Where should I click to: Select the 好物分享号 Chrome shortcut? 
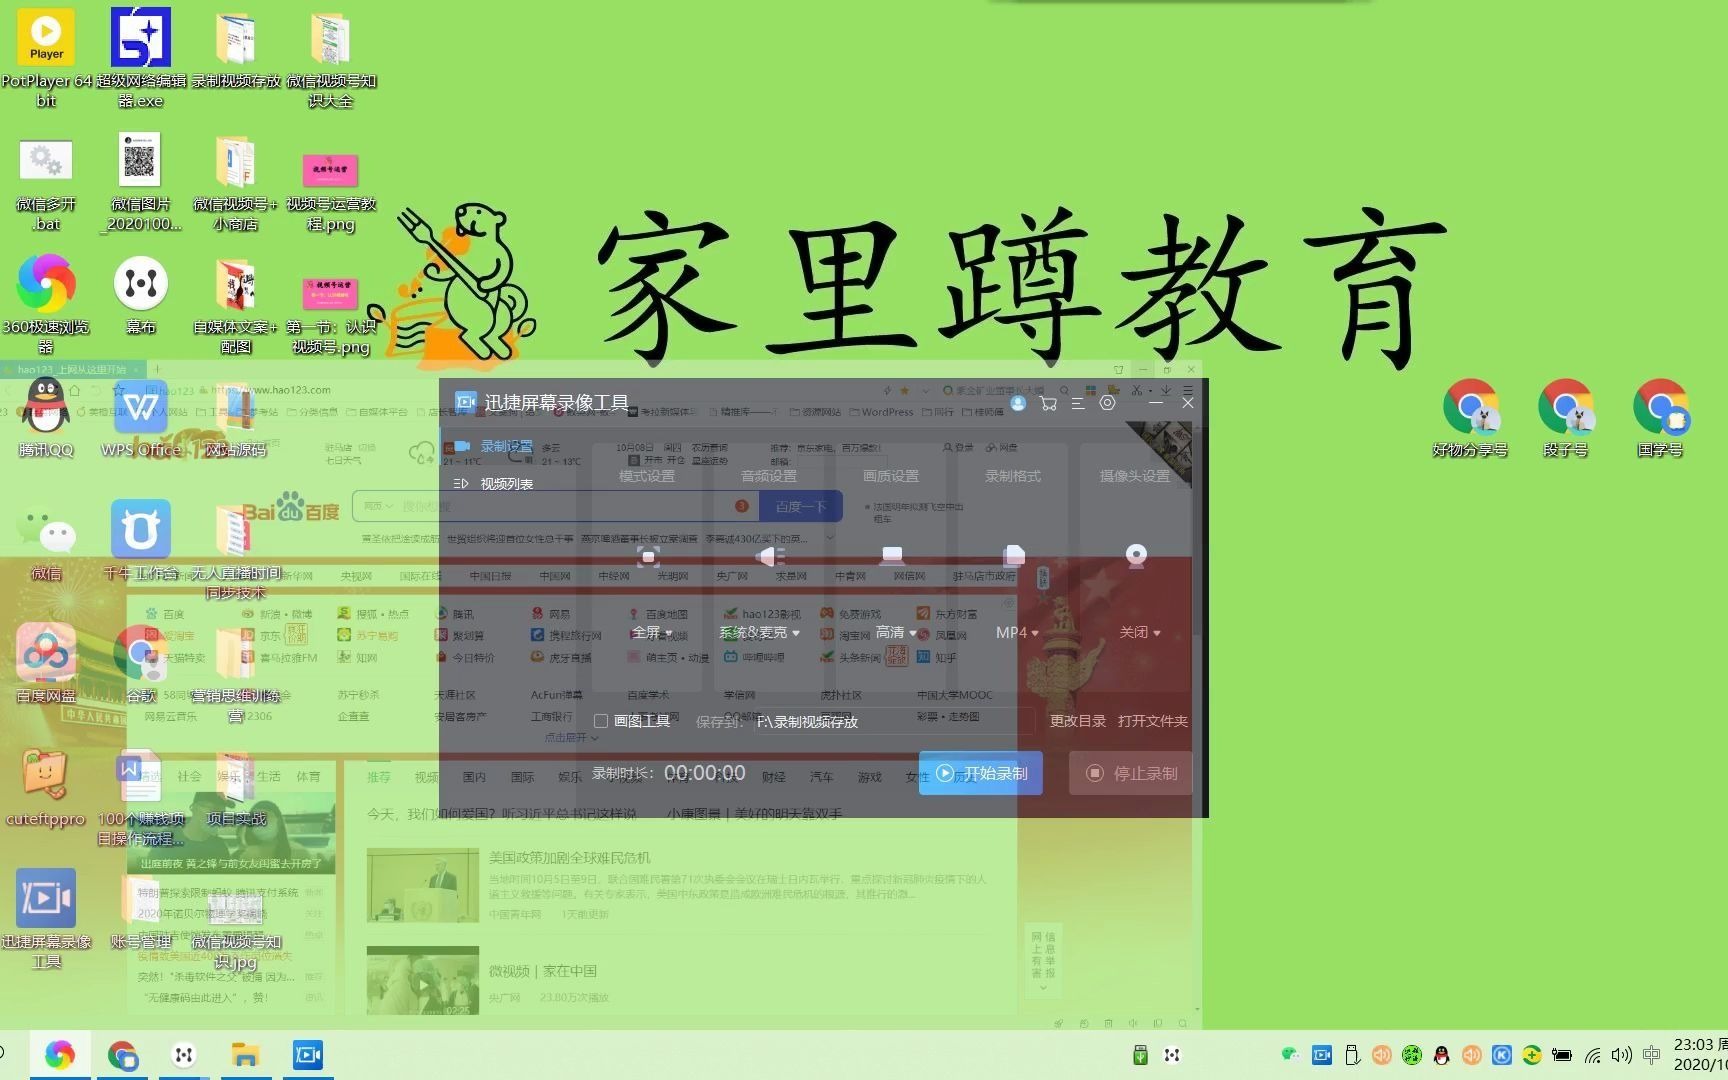(x=1470, y=419)
